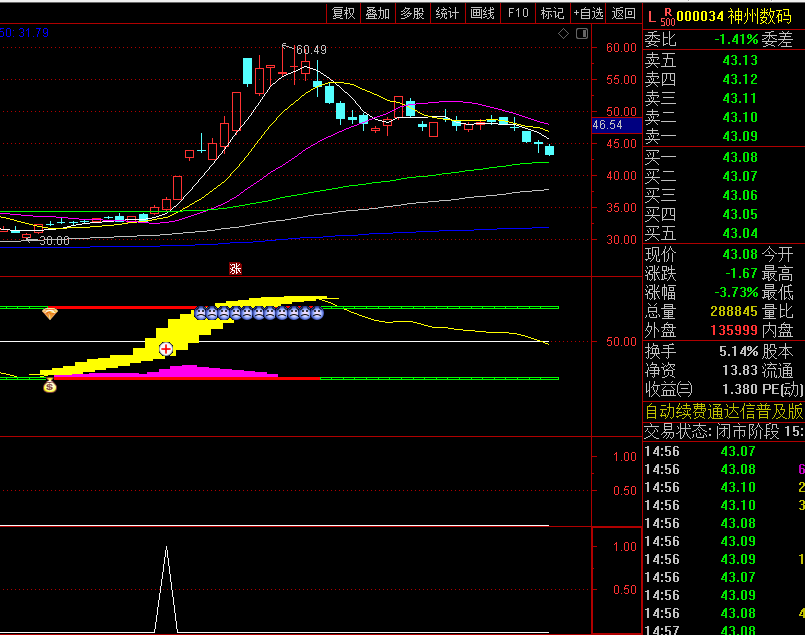Click the 标记 mark button

(553, 13)
